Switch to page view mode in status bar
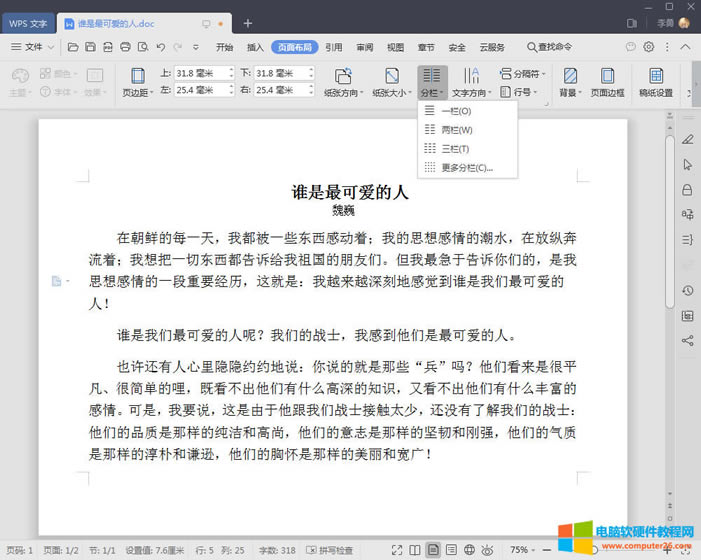 click(x=432, y=550)
